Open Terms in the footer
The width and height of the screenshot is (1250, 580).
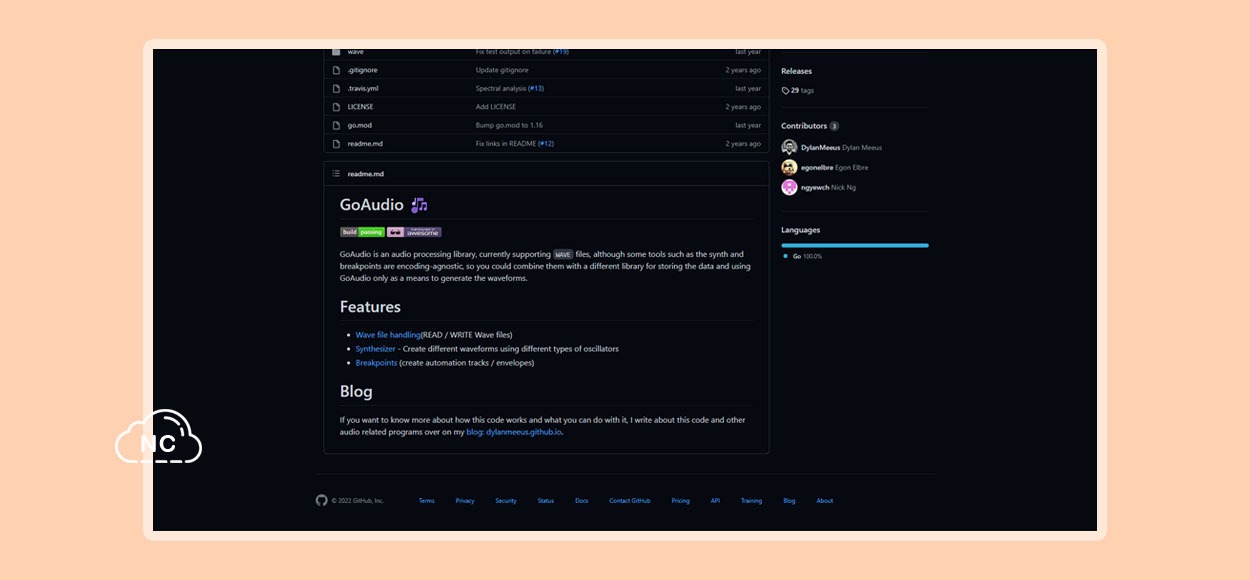[x=427, y=501]
